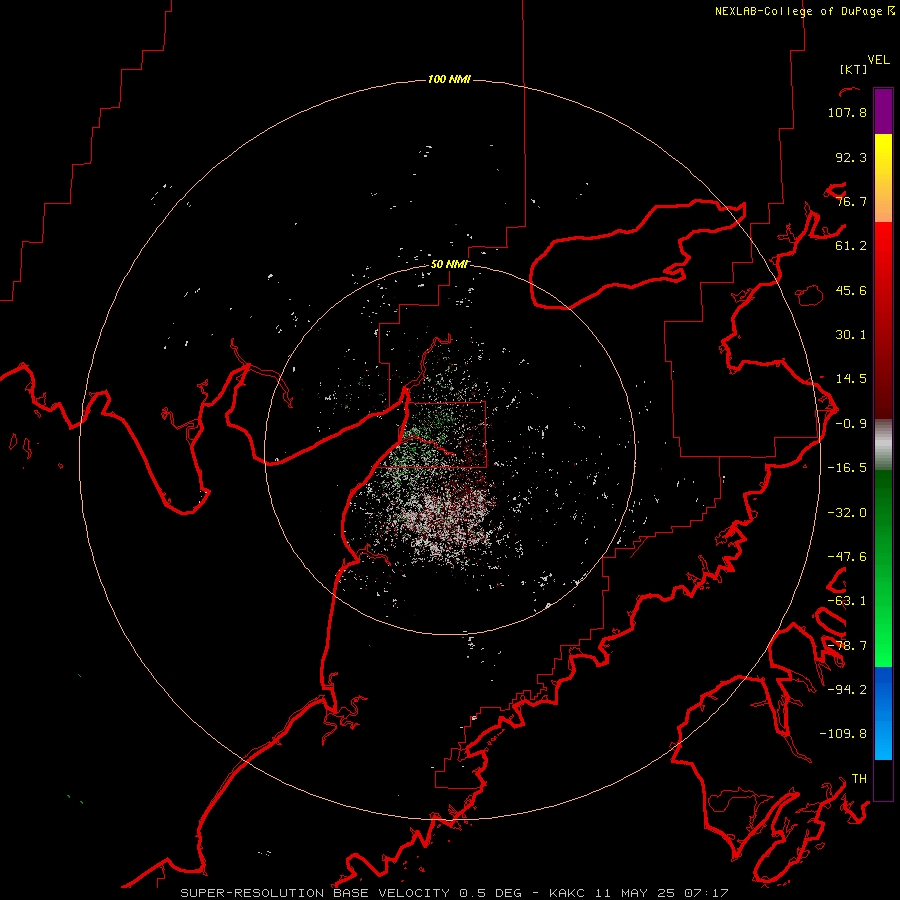Click the 76.7 velocity scale value

[x=851, y=201]
